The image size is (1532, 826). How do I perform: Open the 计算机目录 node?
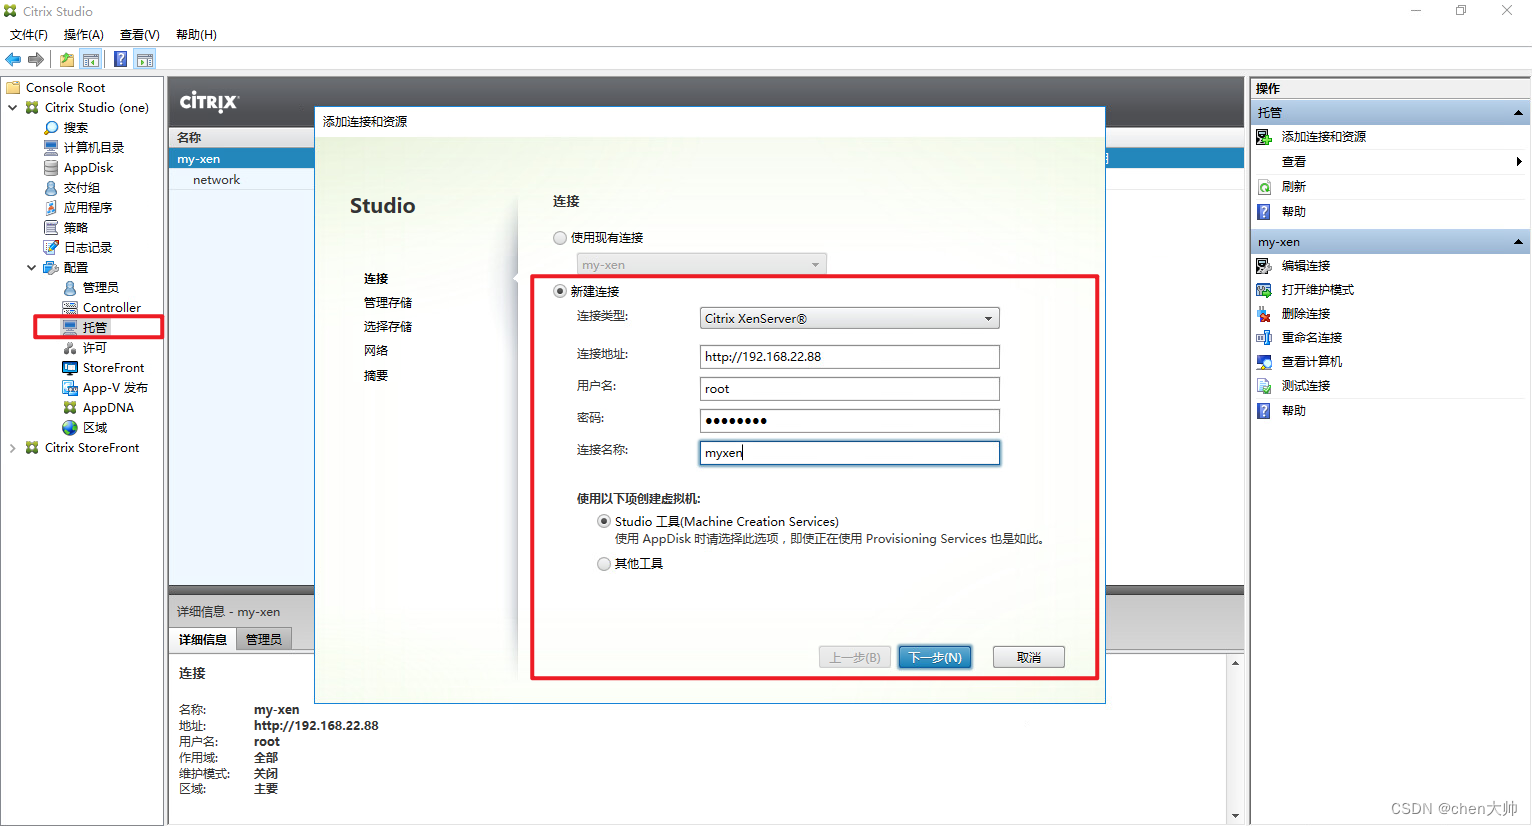click(x=93, y=148)
